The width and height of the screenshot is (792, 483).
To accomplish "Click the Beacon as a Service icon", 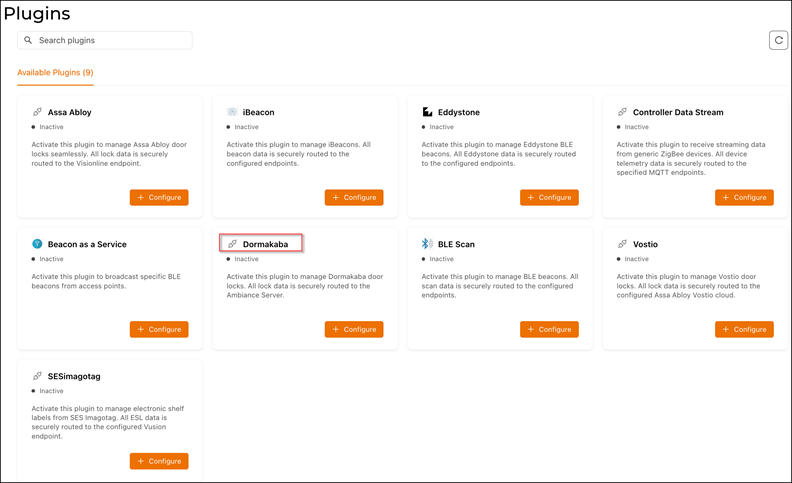I will tap(37, 244).
